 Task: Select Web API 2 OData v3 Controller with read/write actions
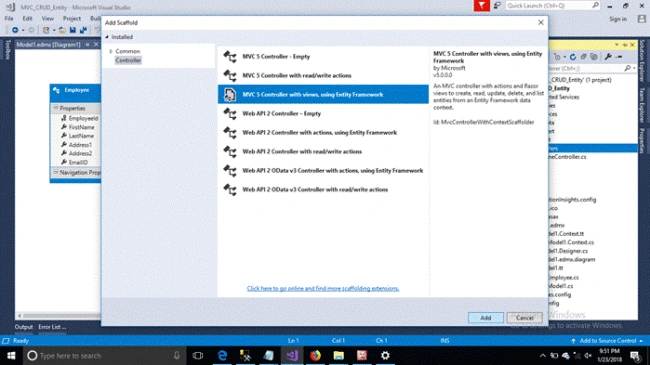pos(323,190)
